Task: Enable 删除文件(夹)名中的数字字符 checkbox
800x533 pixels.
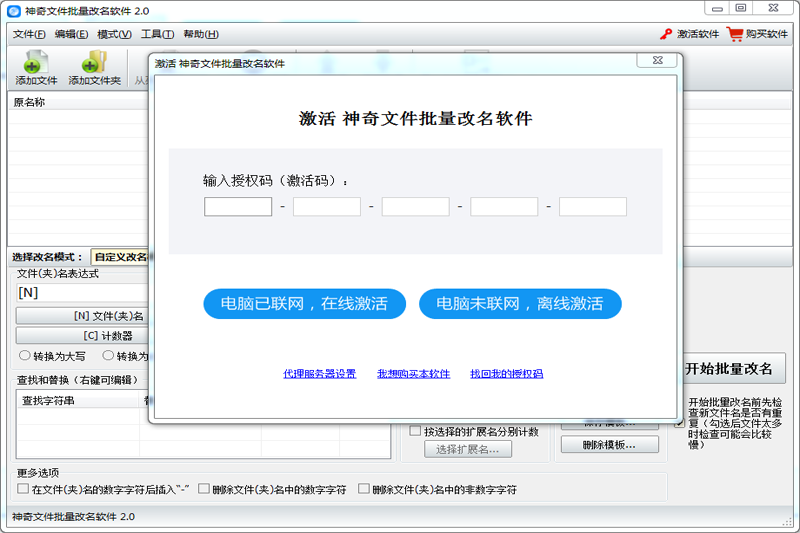Action: [204, 490]
